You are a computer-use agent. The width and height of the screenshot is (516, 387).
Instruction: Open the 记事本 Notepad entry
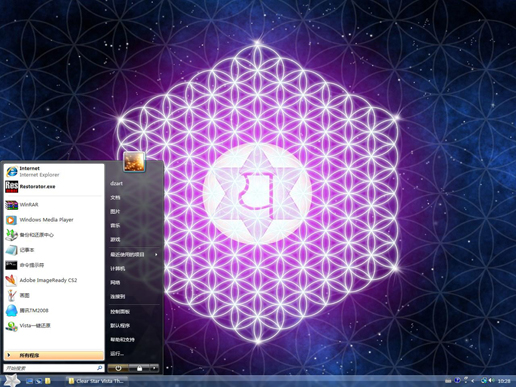coord(54,250)
